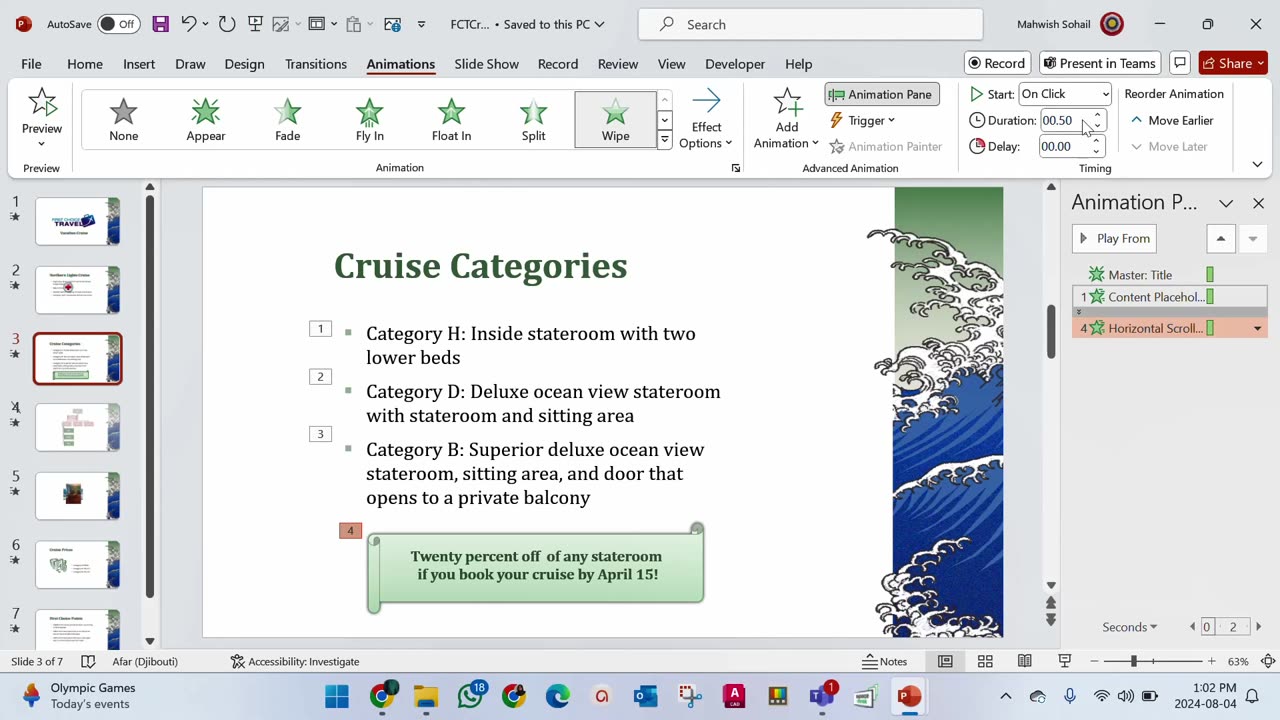Apply the Appear animation
This screenshot has width=1280, height=720.
click(206, 119)
